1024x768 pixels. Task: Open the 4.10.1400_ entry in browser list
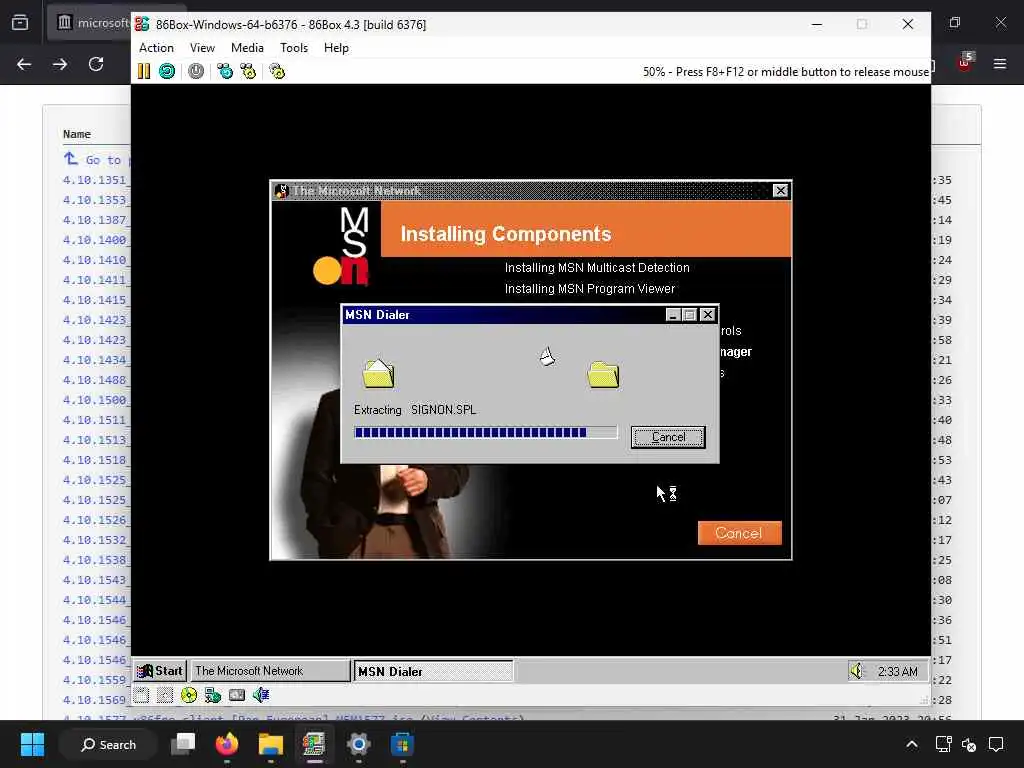(x=96, y=240)
